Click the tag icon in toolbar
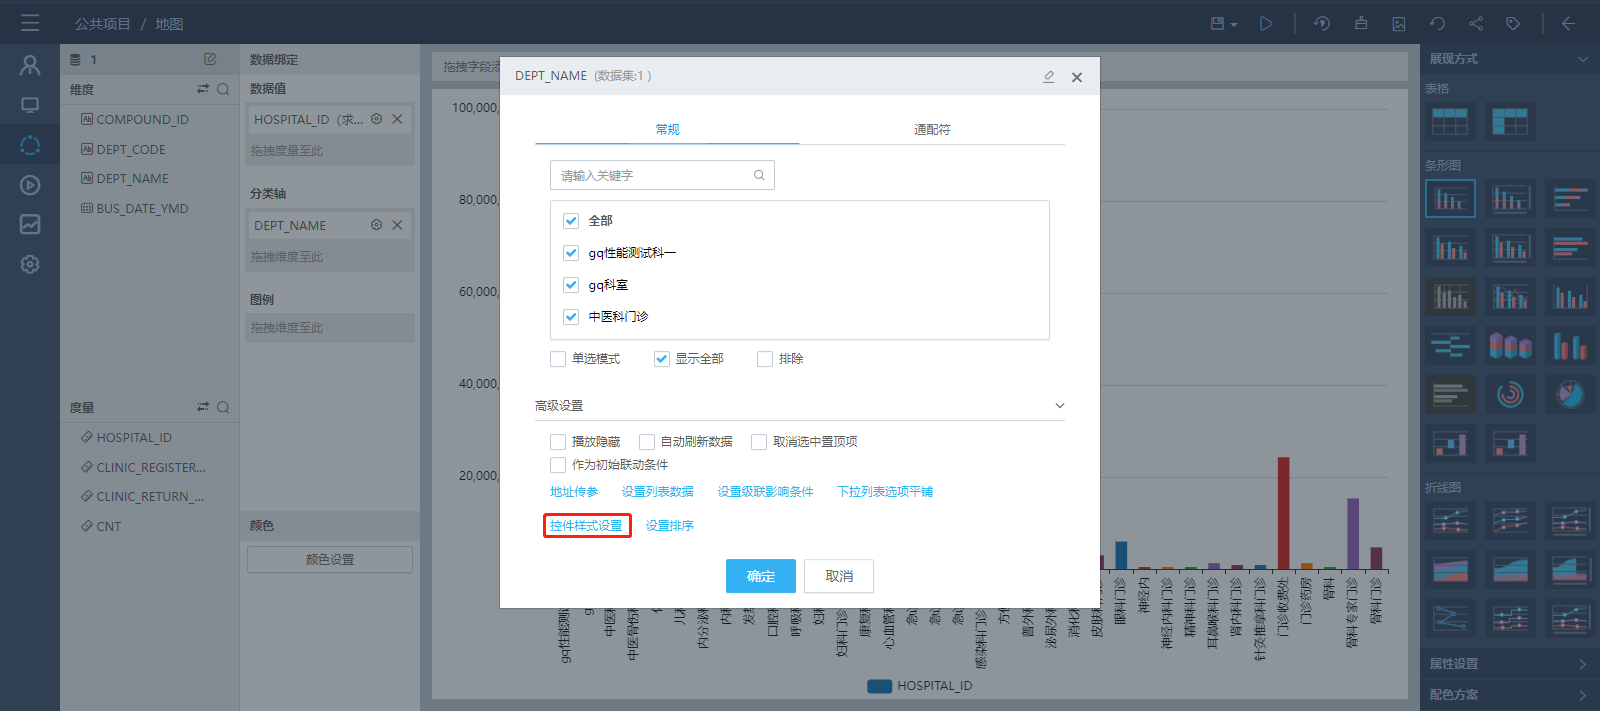The width and height of the screenshot is (1600, 711). (1513, 23)
